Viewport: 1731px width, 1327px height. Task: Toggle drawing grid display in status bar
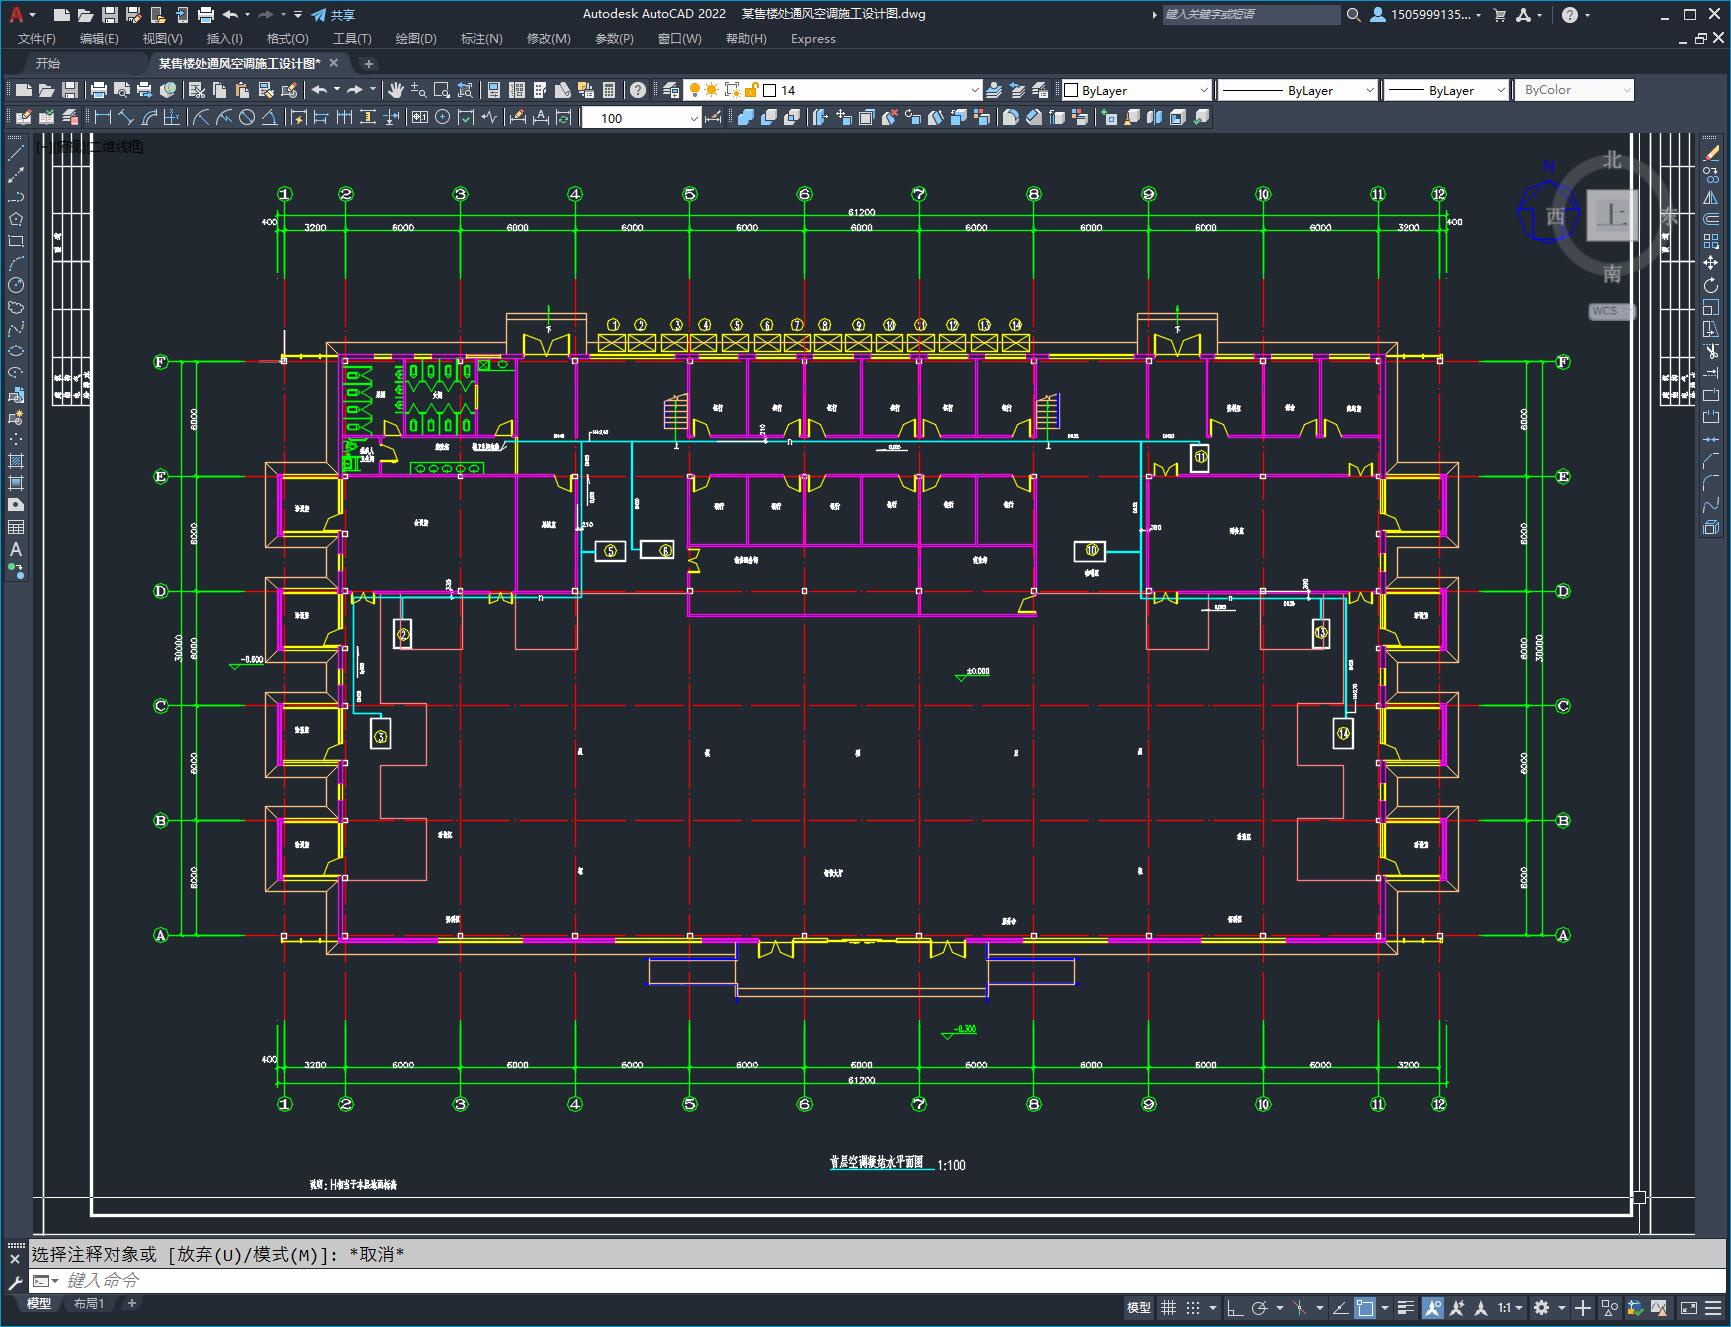click(x=1168, y=1307)
